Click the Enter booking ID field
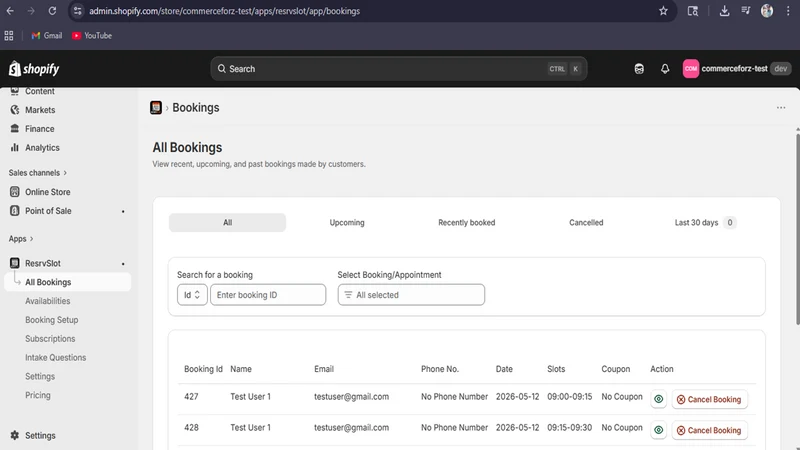Viewport: 800px width, 450px height. click(268, 295)
